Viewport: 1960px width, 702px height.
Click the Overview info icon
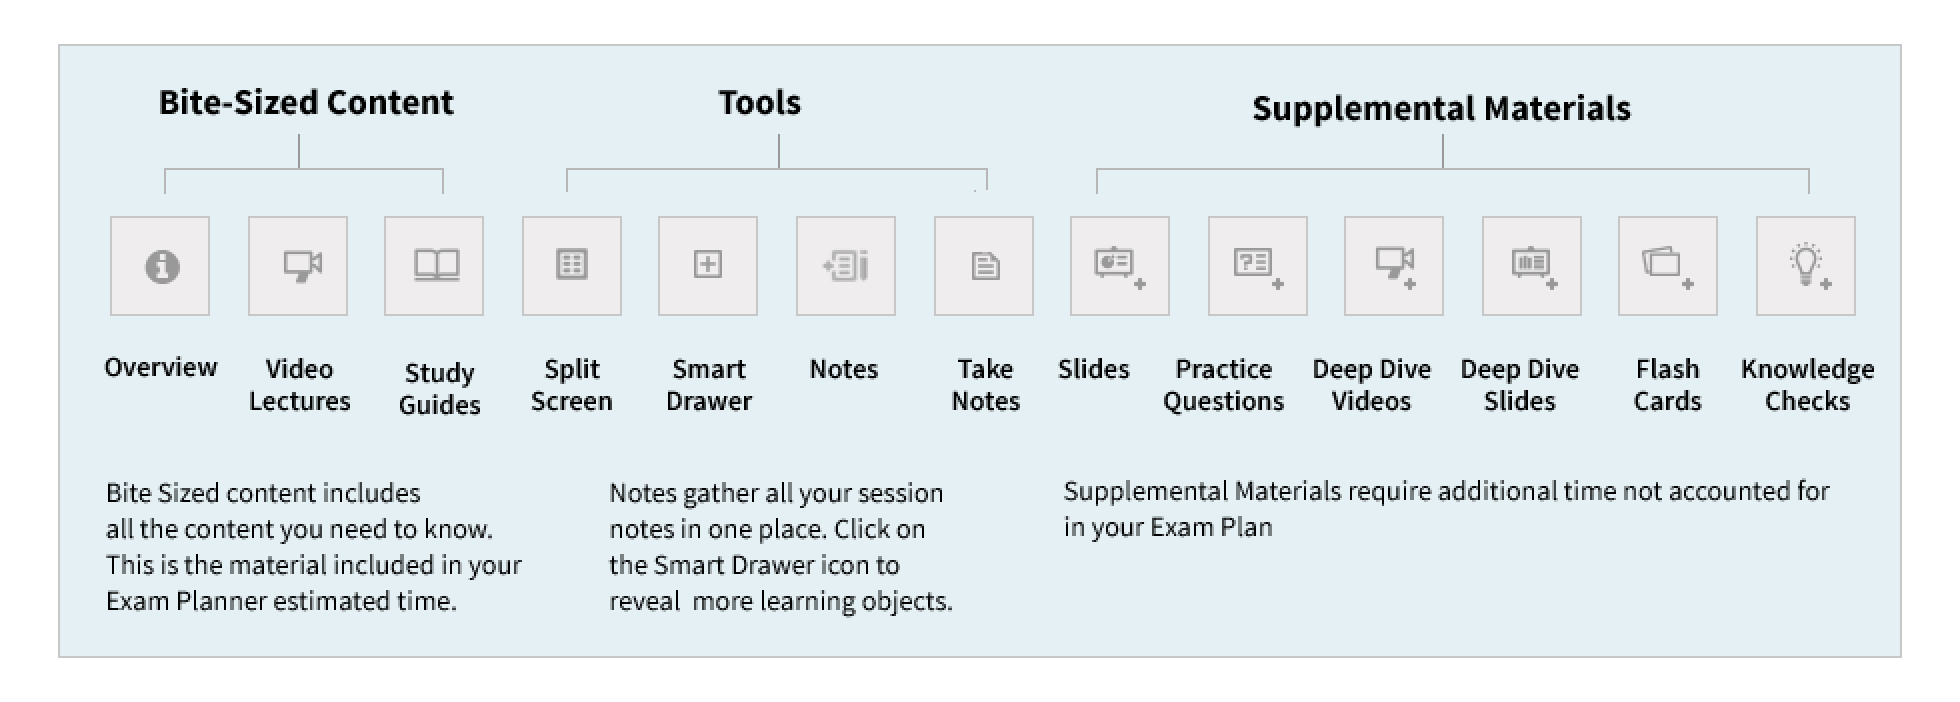(x=160, y=266)
